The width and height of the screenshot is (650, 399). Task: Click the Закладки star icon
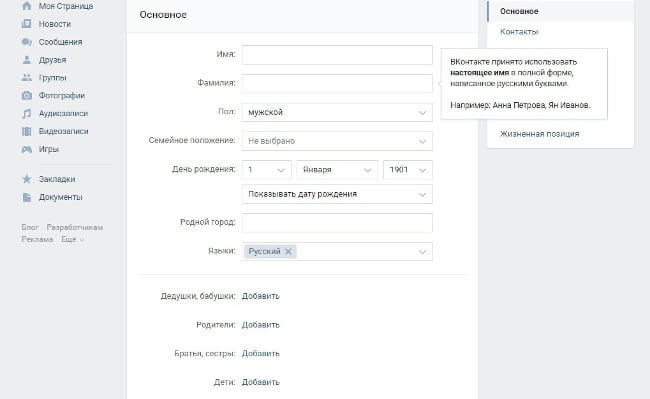click(x=27, y=179)
